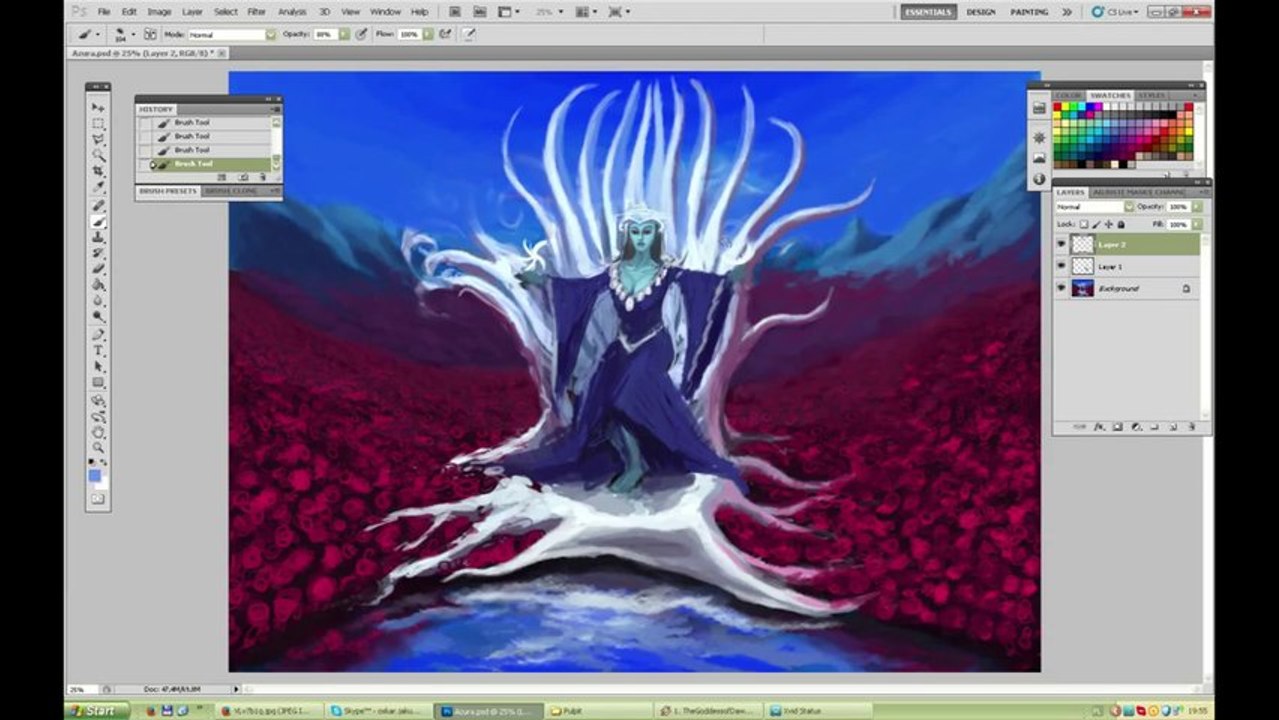Image resolution: width=1279 pixels, height=720 pixels.
Task: Select the Brush tool in toolbox
Action: (x=98, y=221)
